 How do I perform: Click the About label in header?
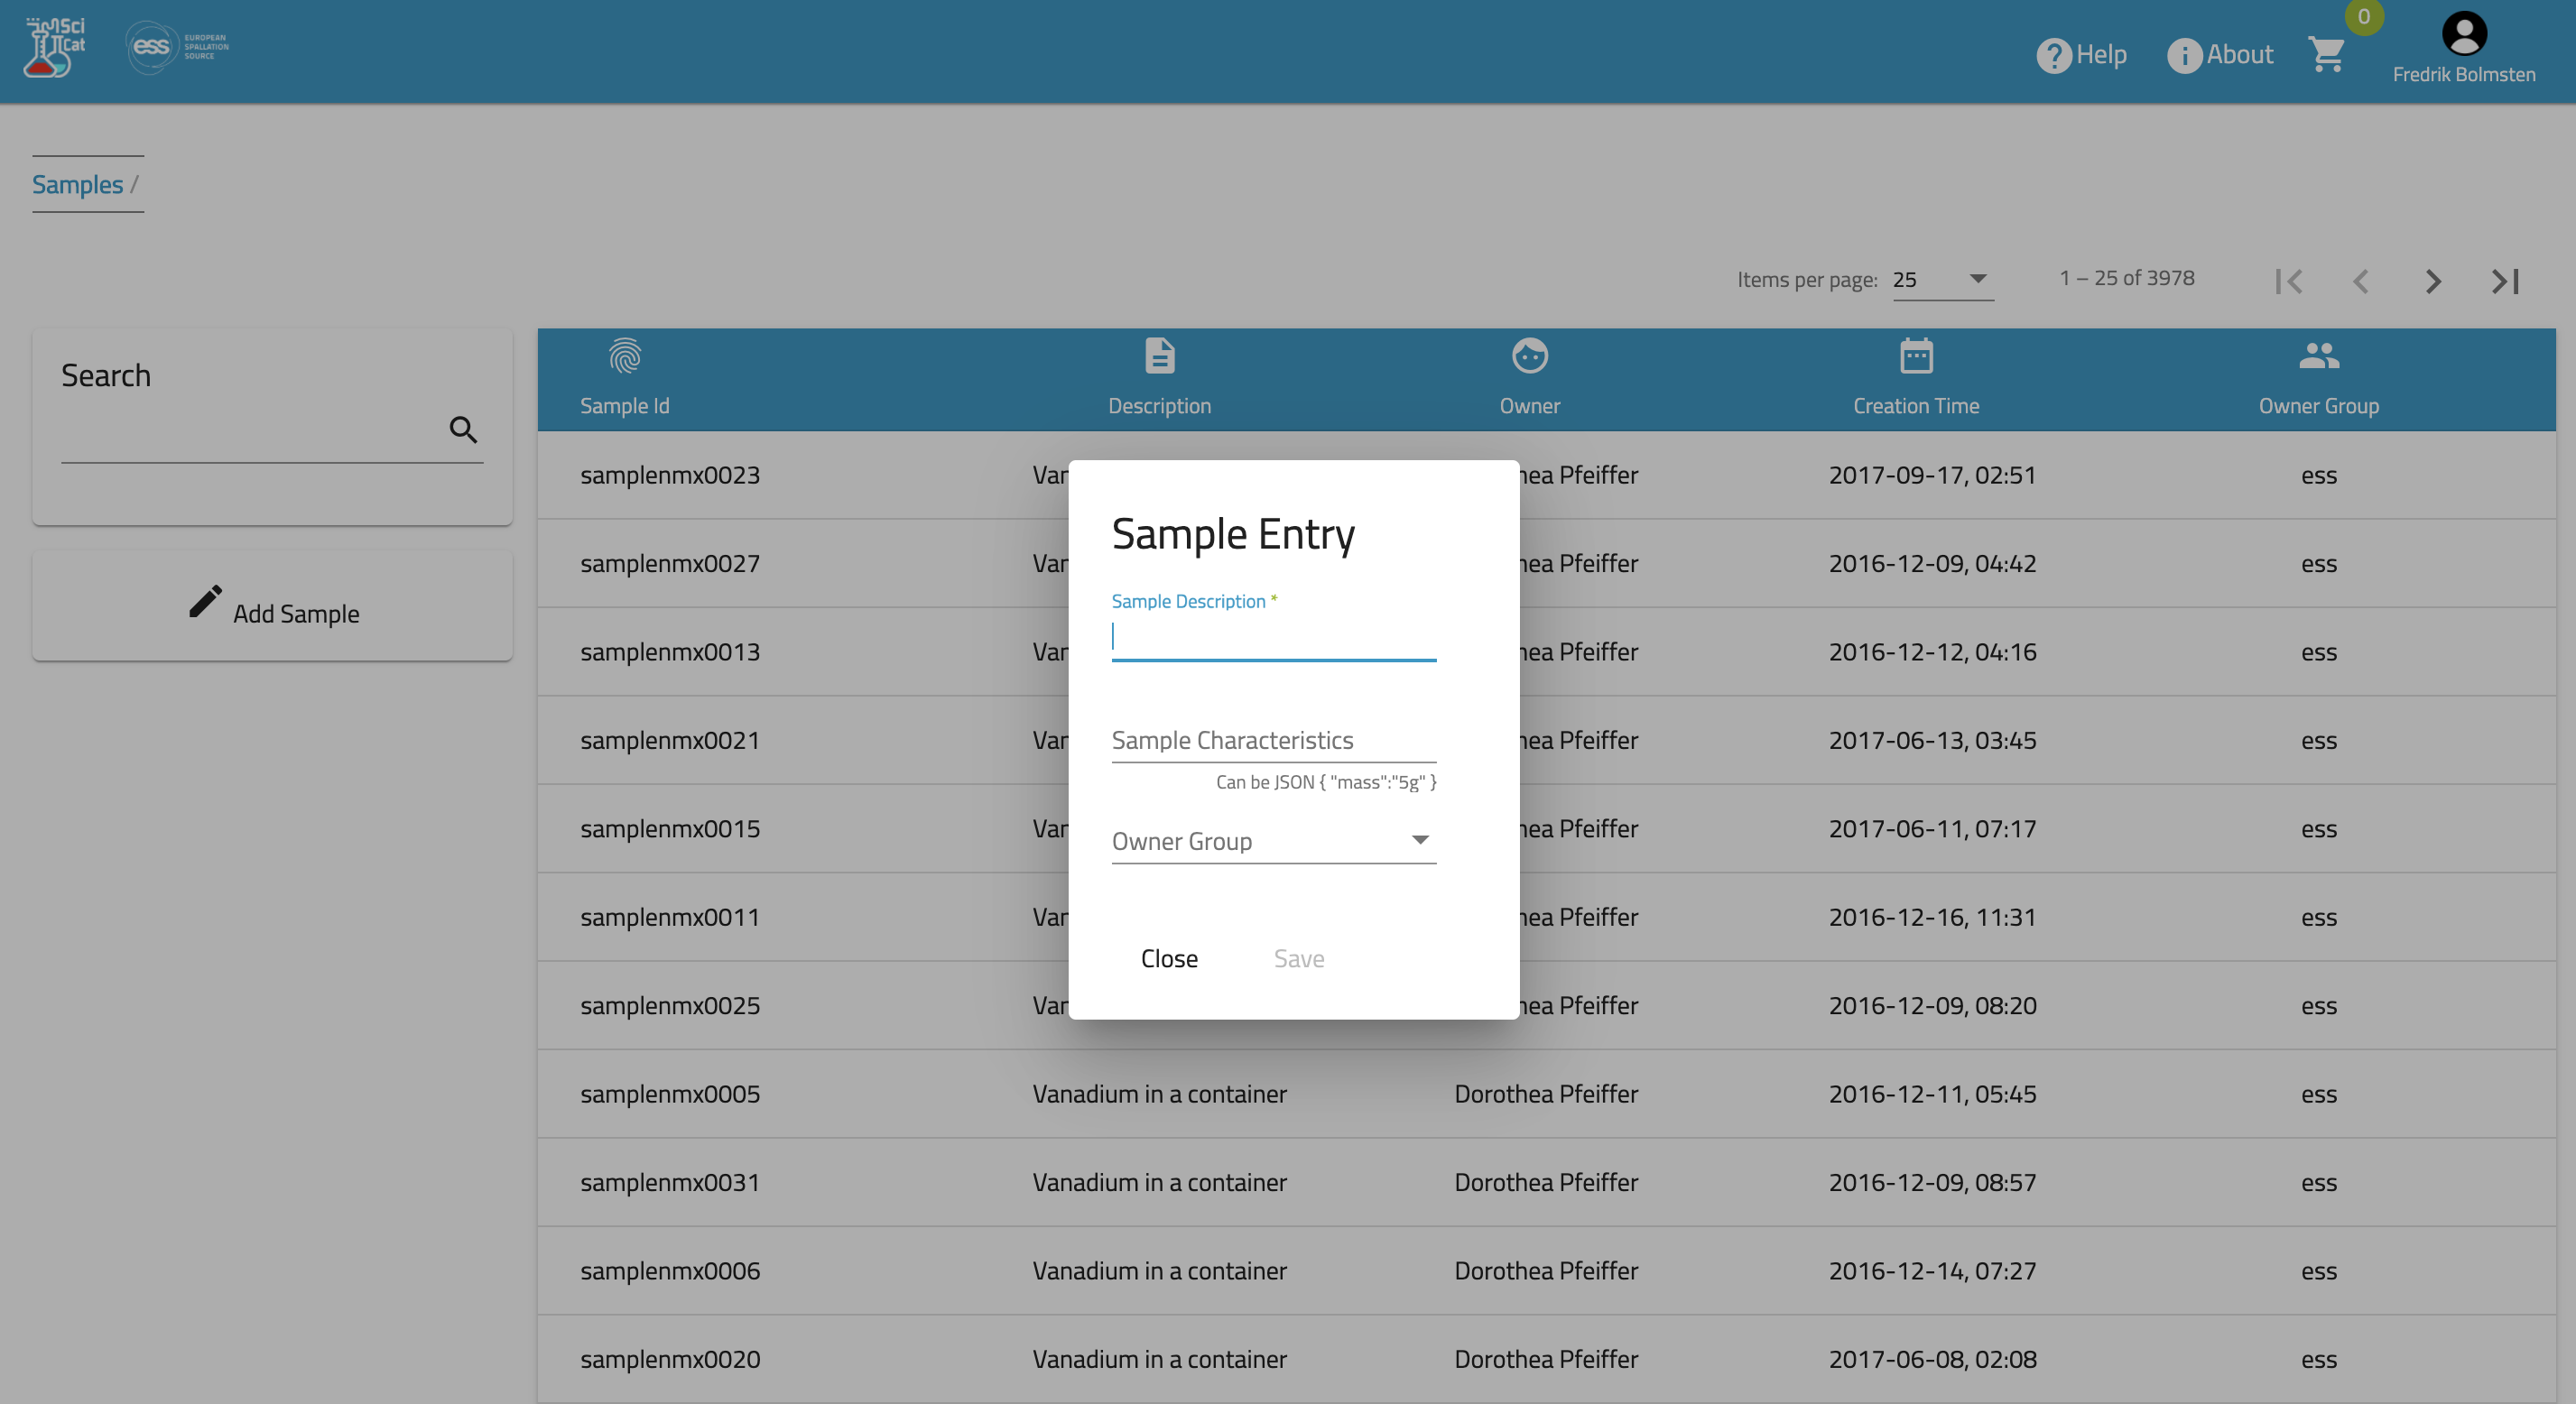click(x=2239, y=55)
